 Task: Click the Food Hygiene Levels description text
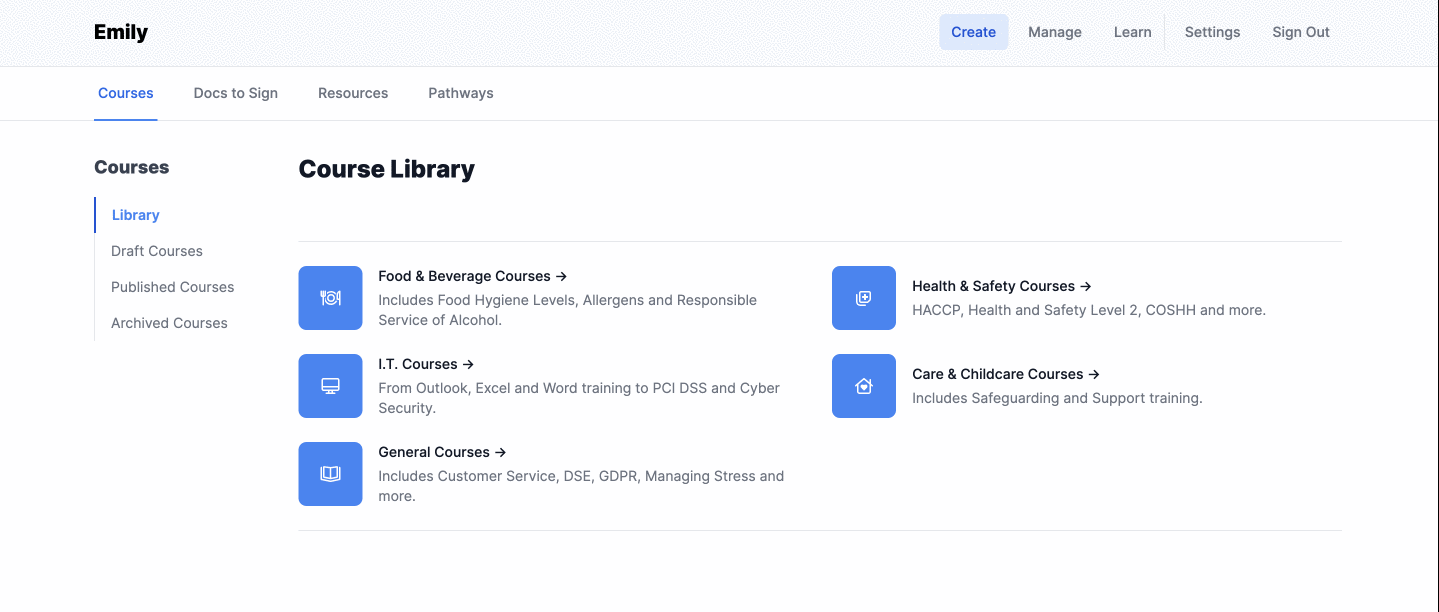tap(568, 310)
